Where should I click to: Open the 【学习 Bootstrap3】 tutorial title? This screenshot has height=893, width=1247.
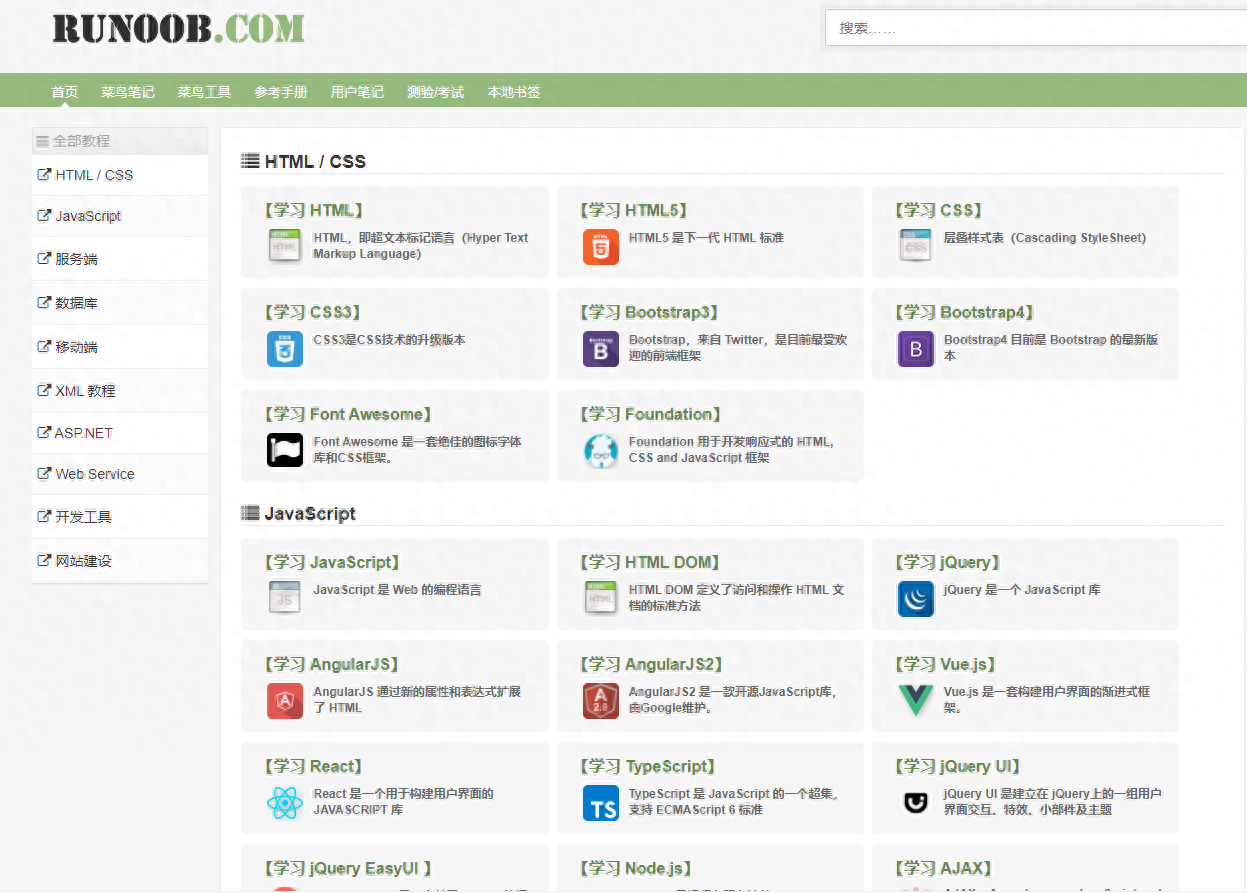coord(649,312)
